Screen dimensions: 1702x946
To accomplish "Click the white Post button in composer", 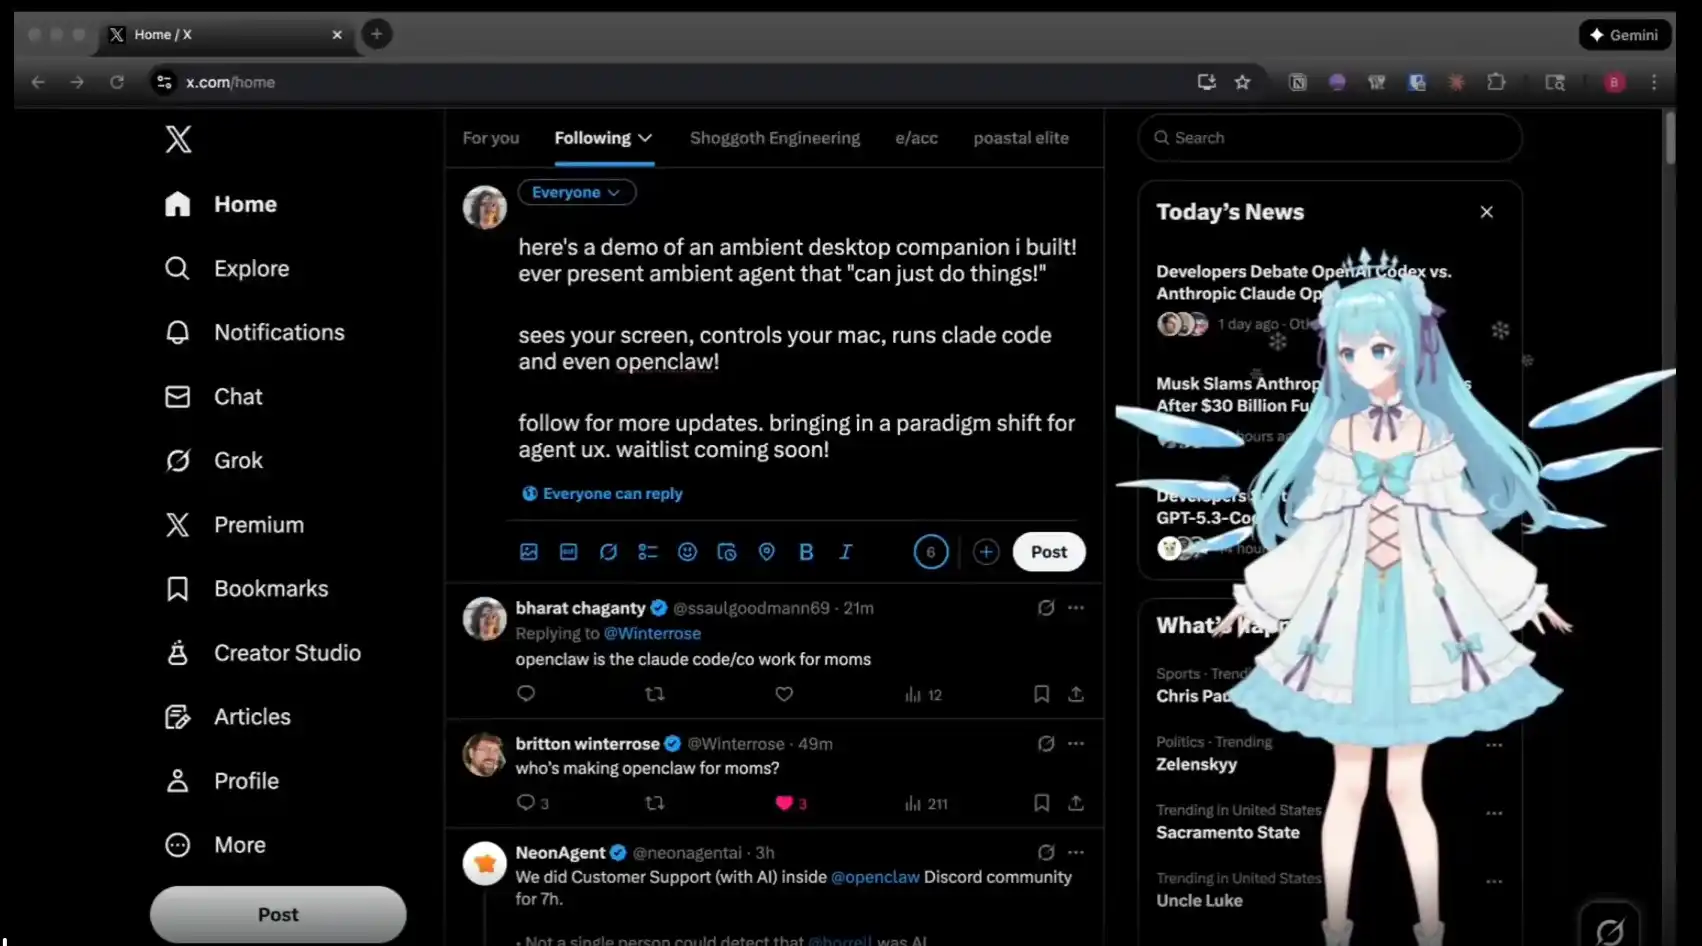I will (1048, 552).
